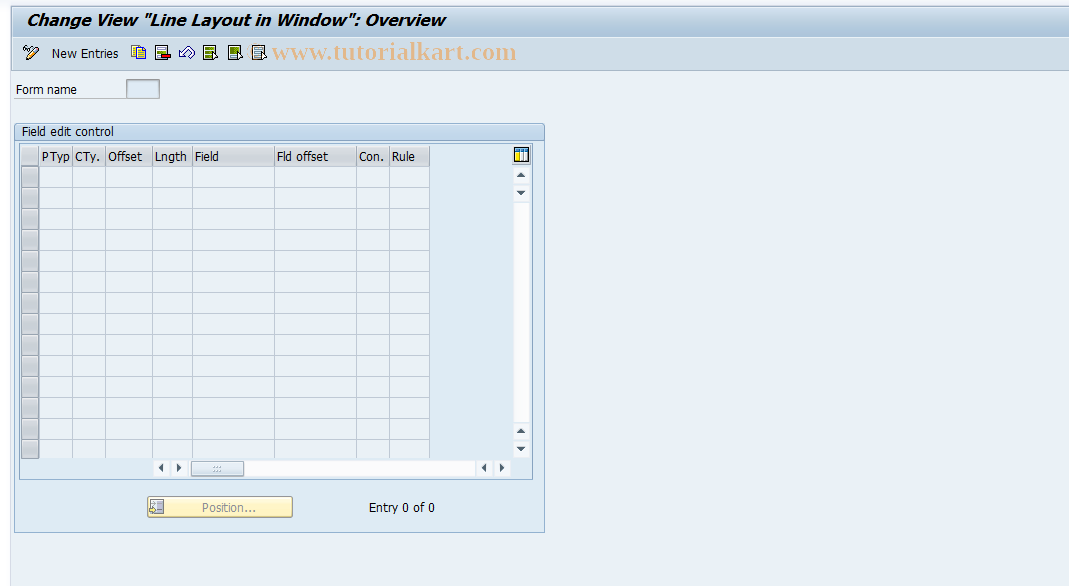
Task: Click the CTy. column header
Action: tap(89, 157)
